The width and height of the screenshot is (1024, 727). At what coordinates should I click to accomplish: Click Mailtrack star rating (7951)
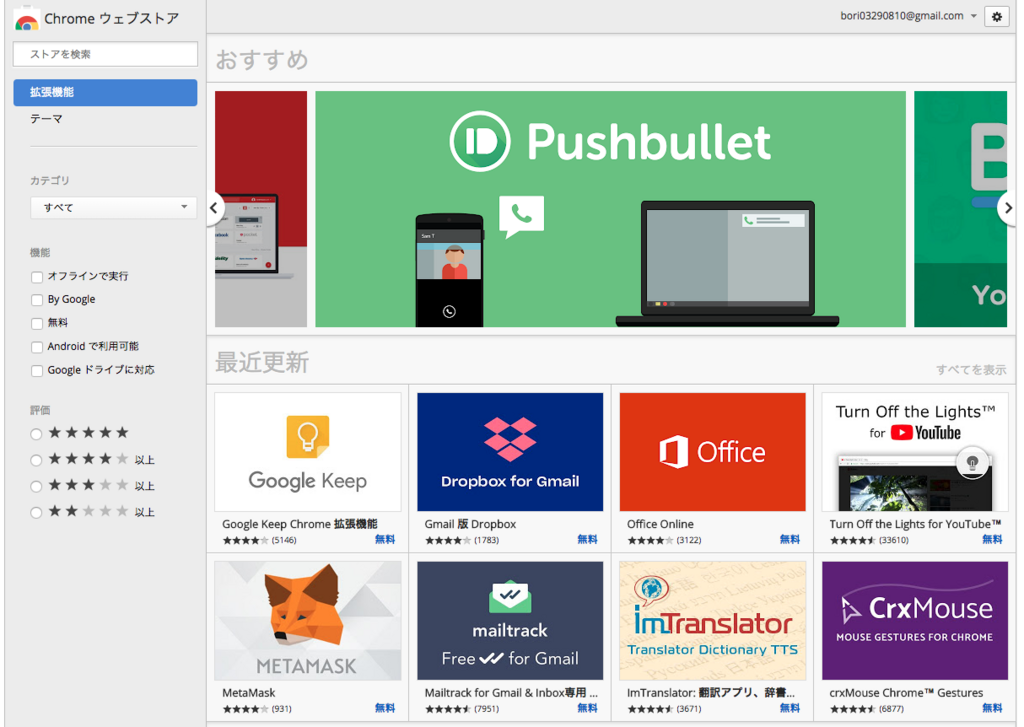[462, 709]
